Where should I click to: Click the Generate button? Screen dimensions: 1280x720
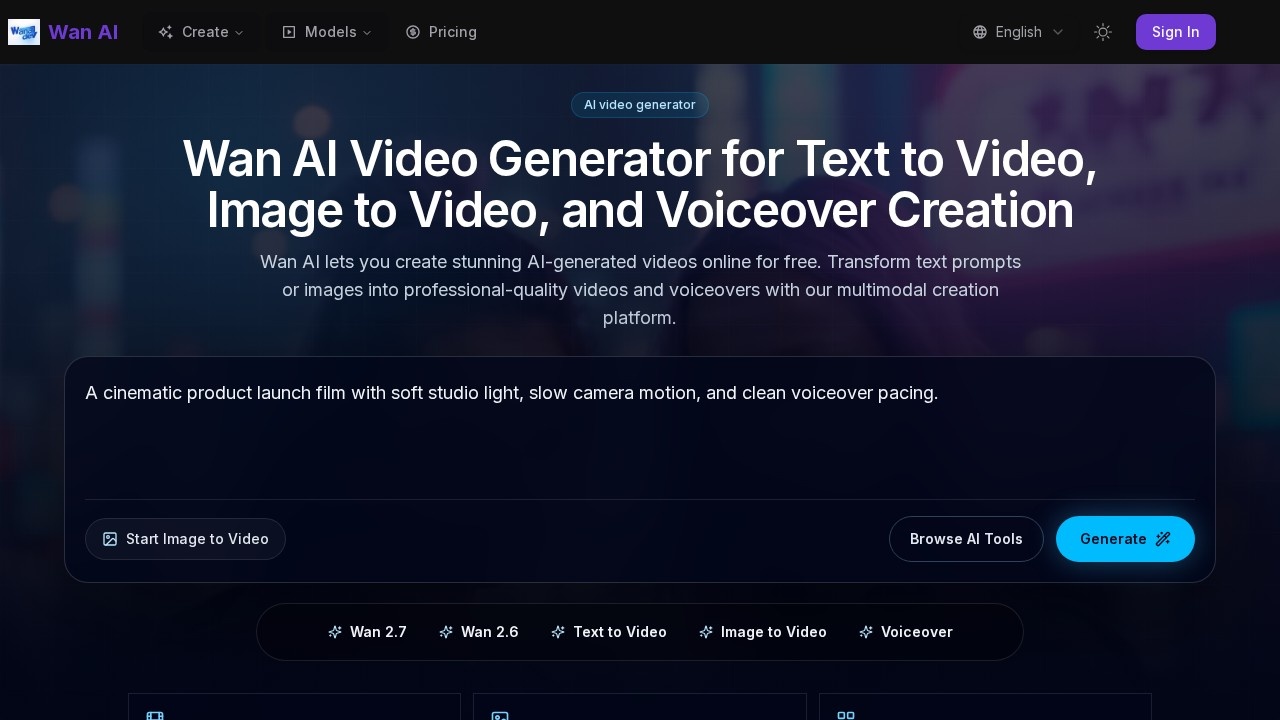click(1125, 539)
